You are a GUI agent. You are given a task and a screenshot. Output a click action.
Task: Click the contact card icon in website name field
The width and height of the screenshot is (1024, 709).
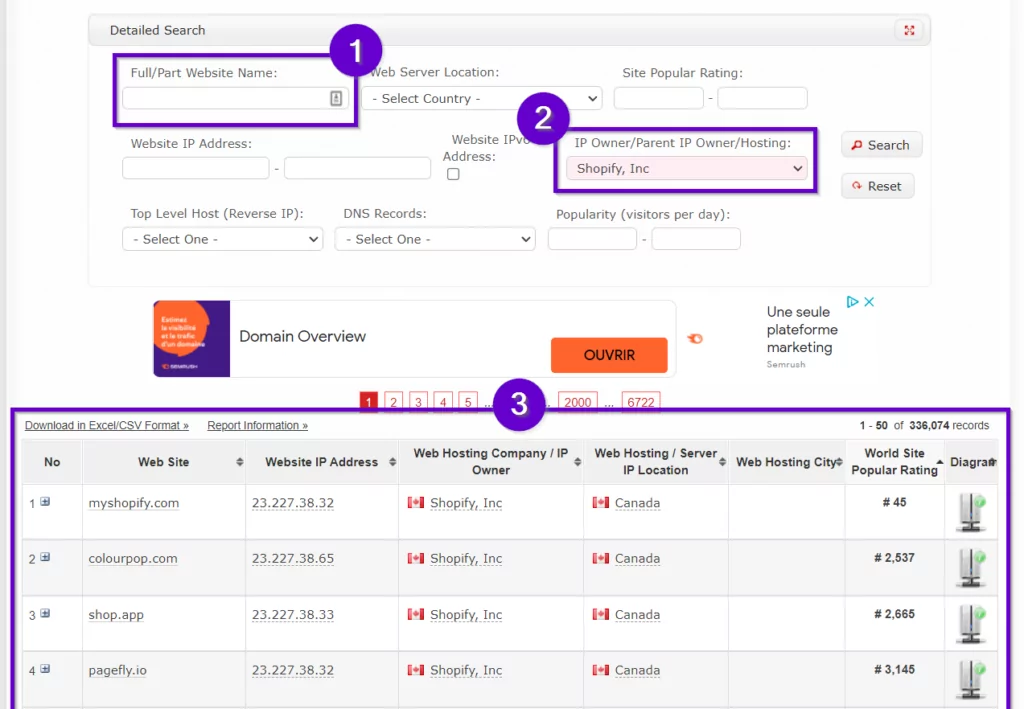coord(336,99)
